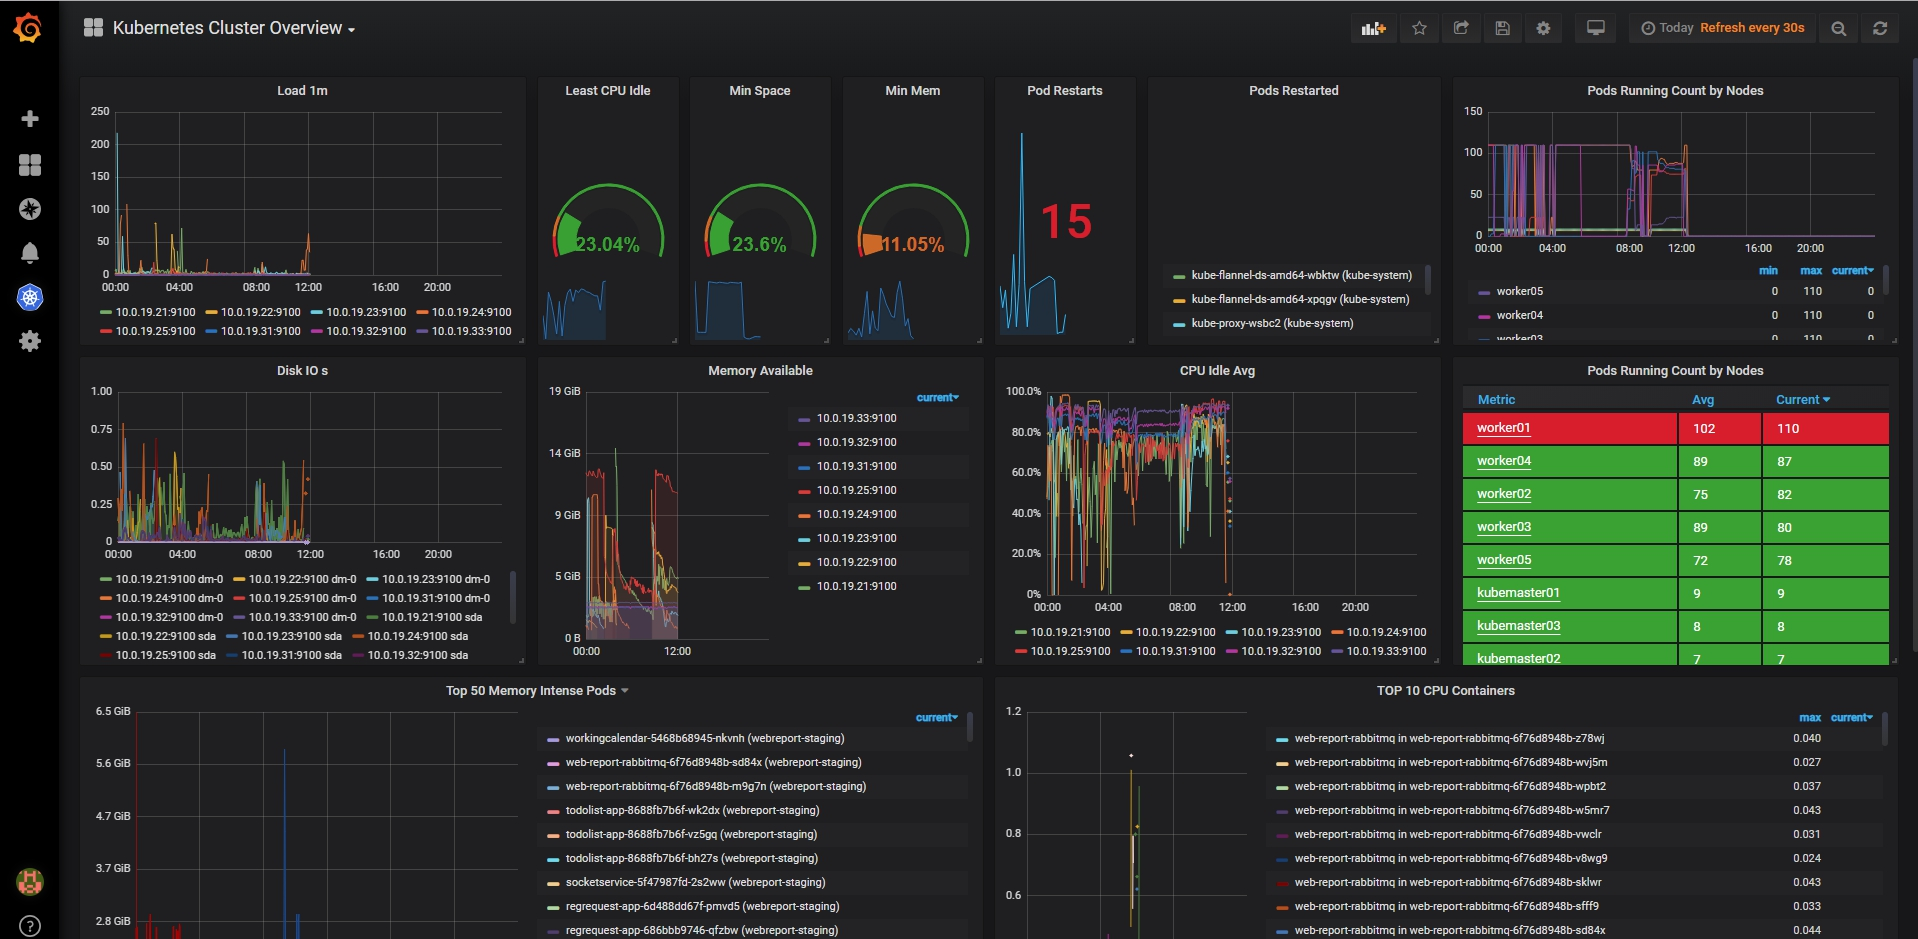This screenshot has width=1918, height=939.
Task: Open Memory Available panel title menu
Action: point(760,371)
